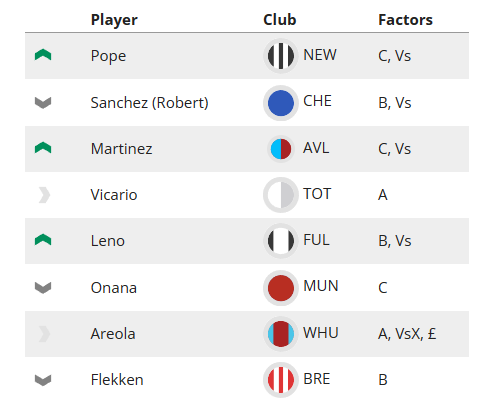
Task: Open the Leno player name
Action: click(108, 241)
